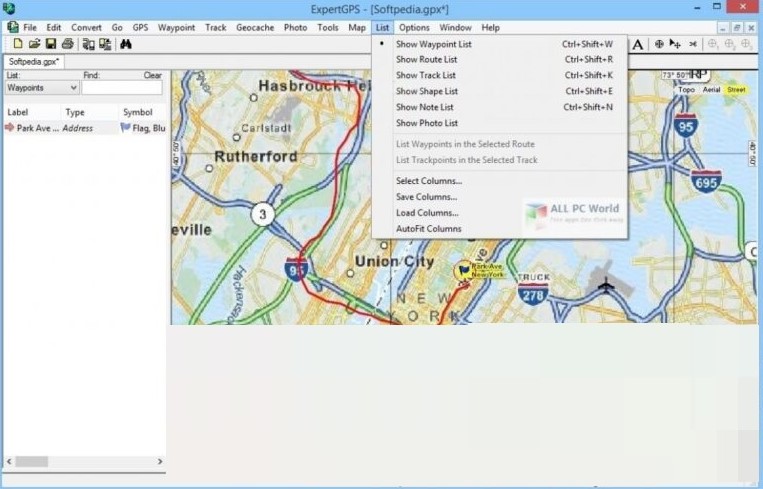Open the GPS menu

pos(140,28)
